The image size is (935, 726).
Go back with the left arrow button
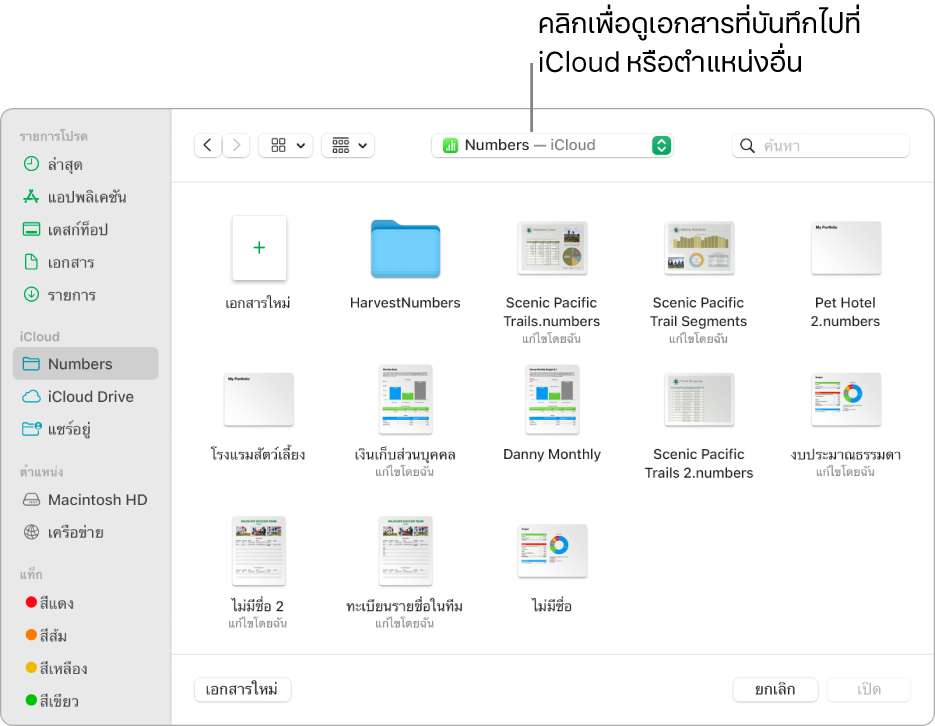[208, 145]
